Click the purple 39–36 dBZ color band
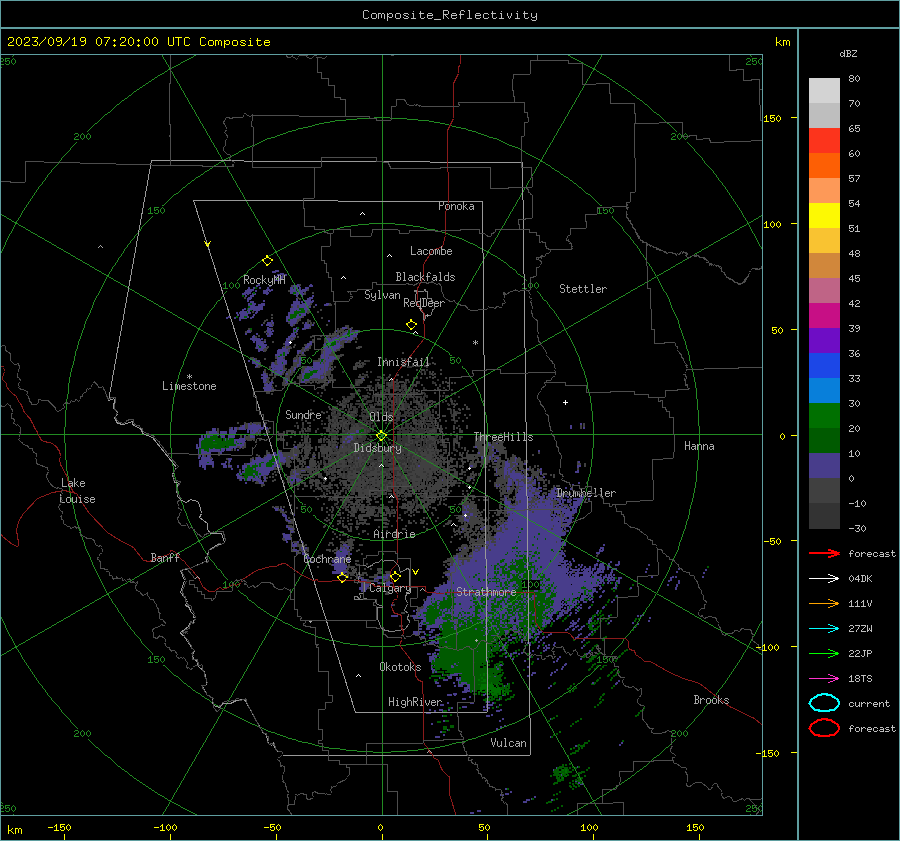Image resolution: width=900 pixels, height=841 pixels. (x=824, y=340)
